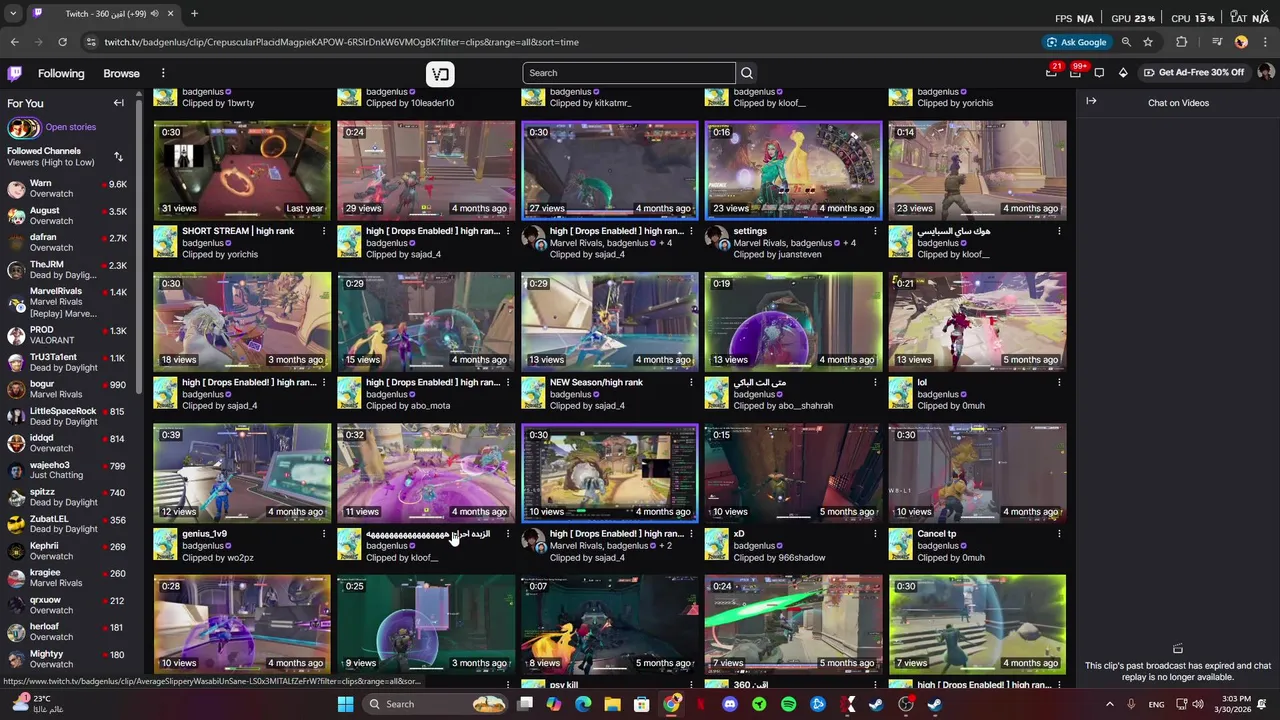Open Microsoft Store from taskbar

(x=642, y=704)
